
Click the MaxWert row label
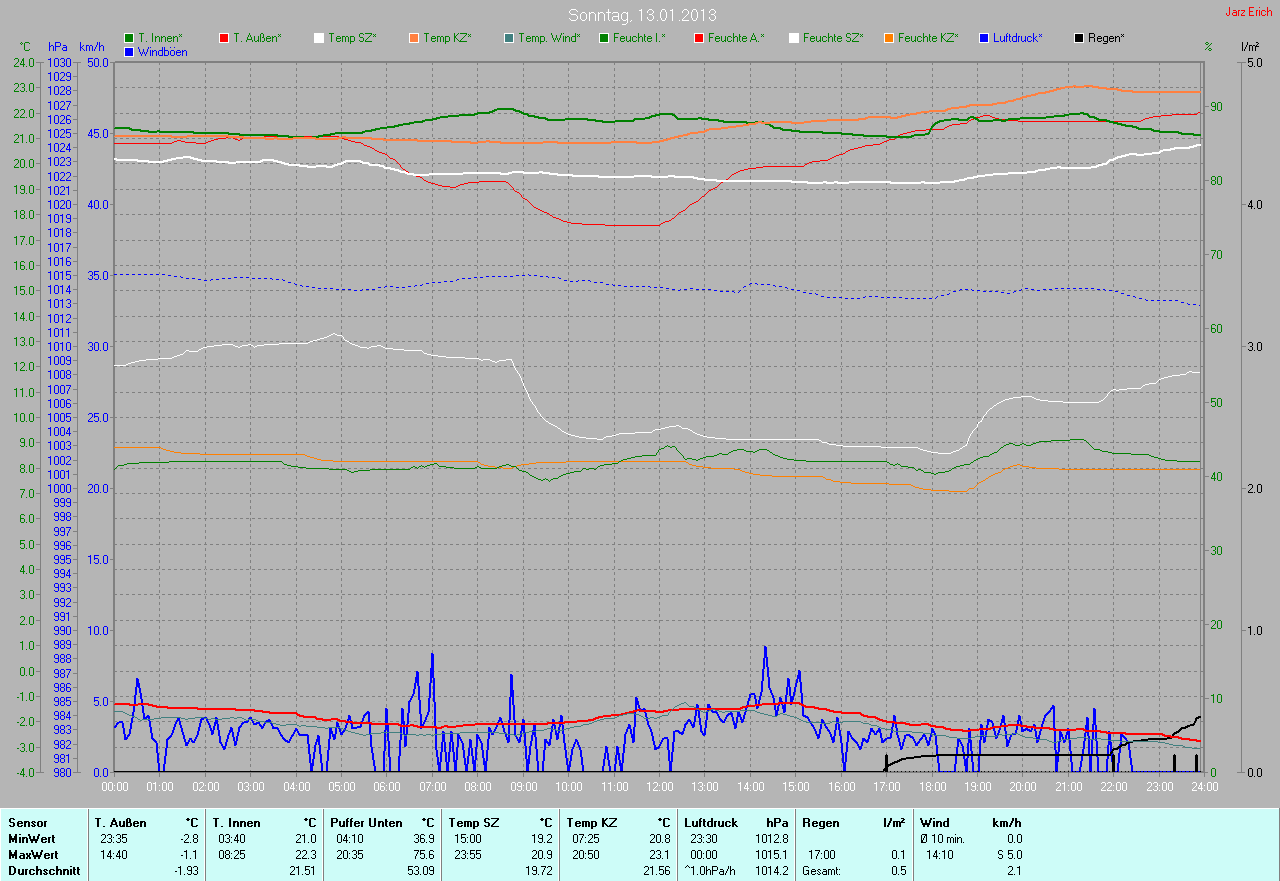pos(34,855)
